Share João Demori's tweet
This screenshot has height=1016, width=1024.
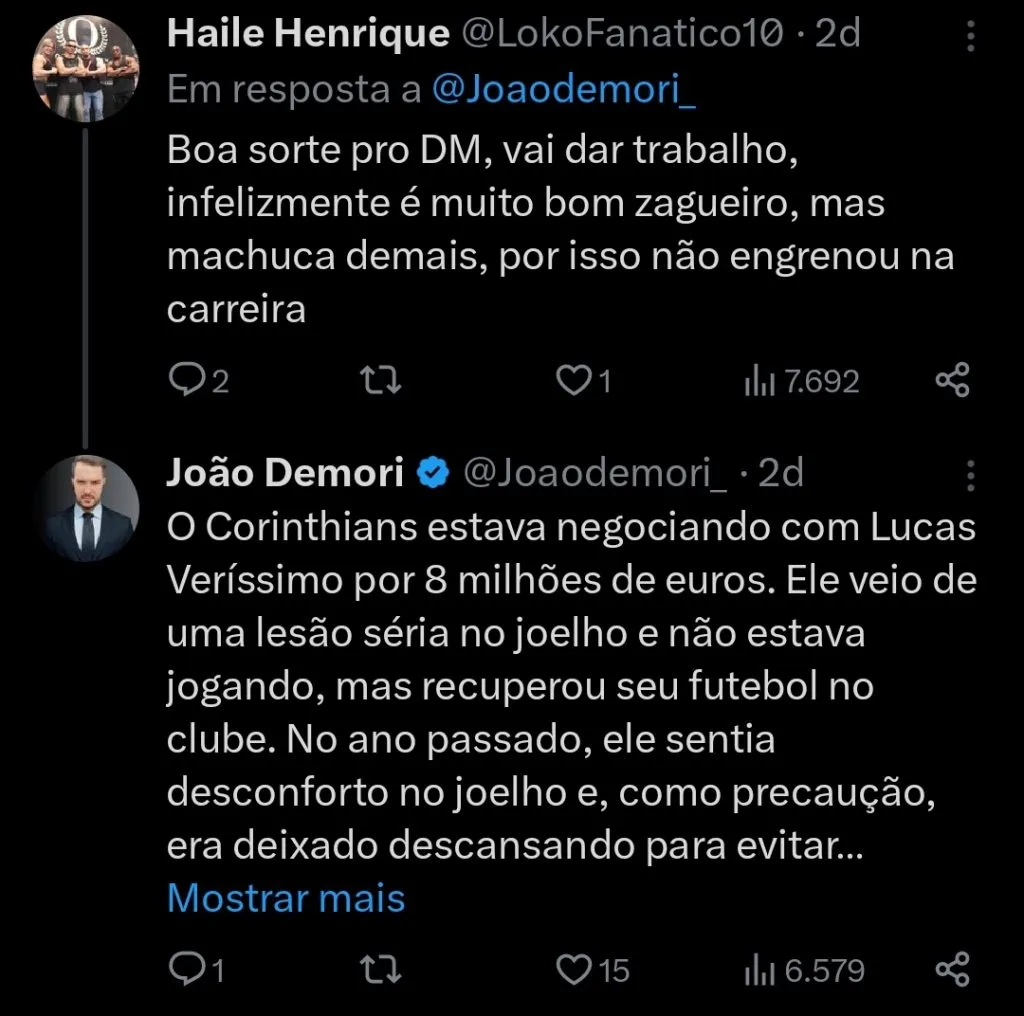tap(950, 968)
